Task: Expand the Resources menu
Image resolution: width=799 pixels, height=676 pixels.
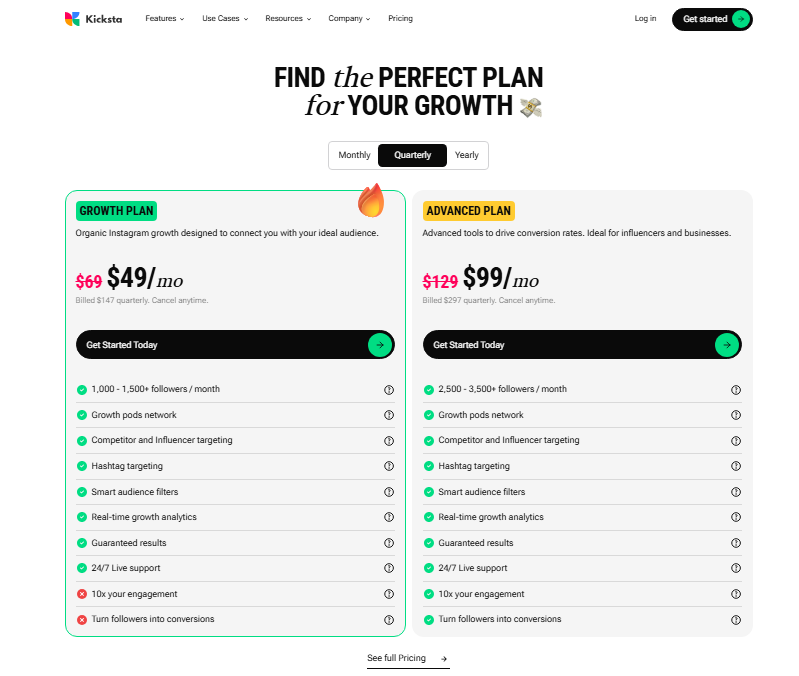Action: point(288,18)
